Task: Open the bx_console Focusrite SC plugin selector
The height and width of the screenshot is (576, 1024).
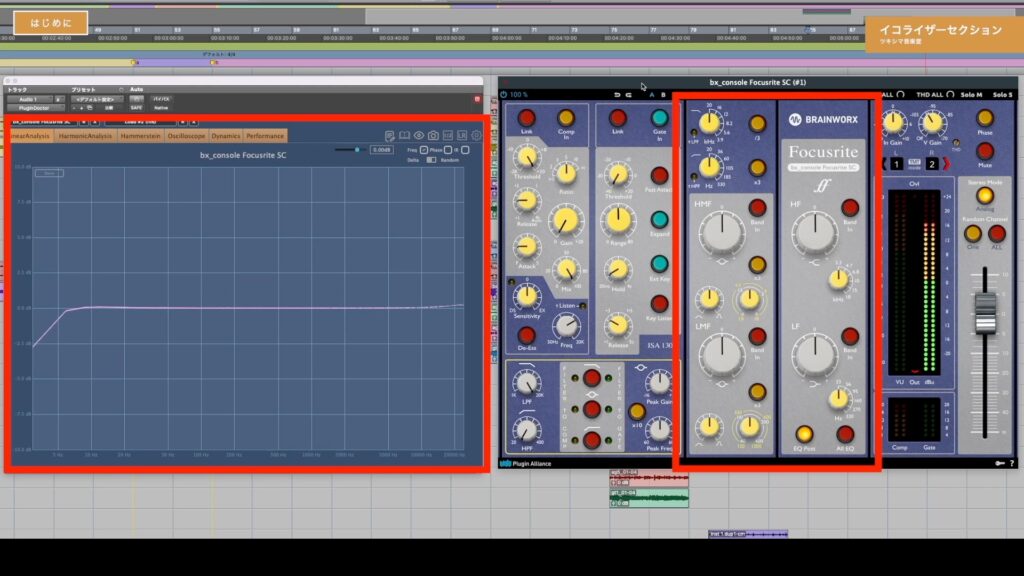Action: point(43,122)
